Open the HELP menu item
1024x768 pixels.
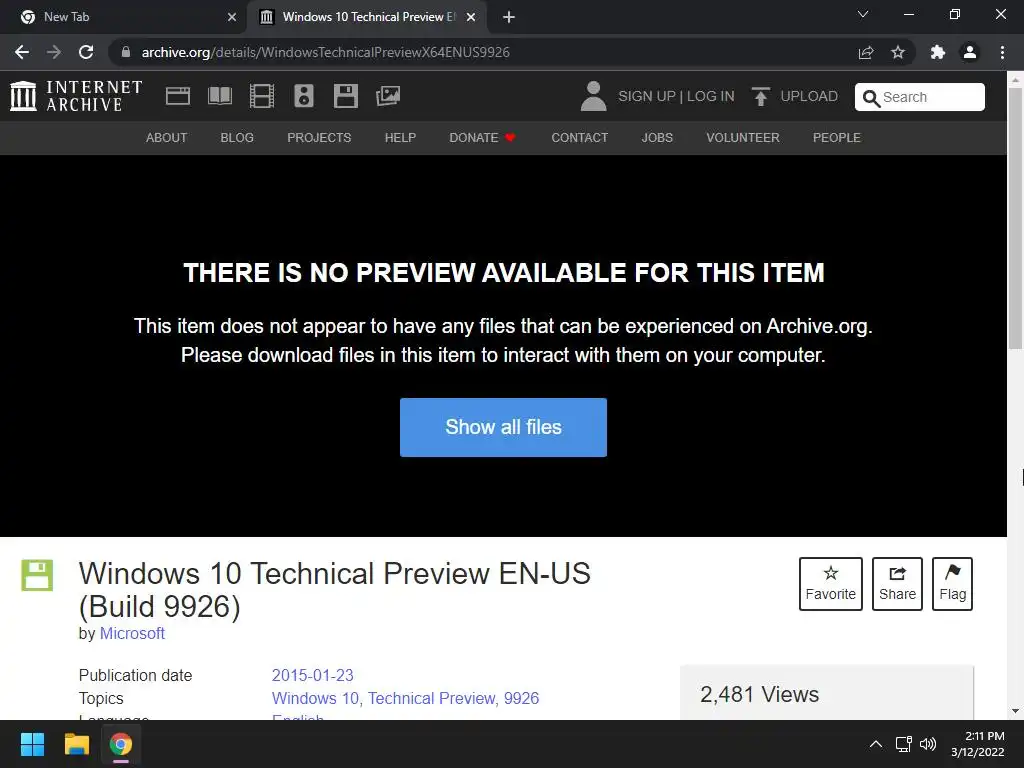click(x=400, y=138)
